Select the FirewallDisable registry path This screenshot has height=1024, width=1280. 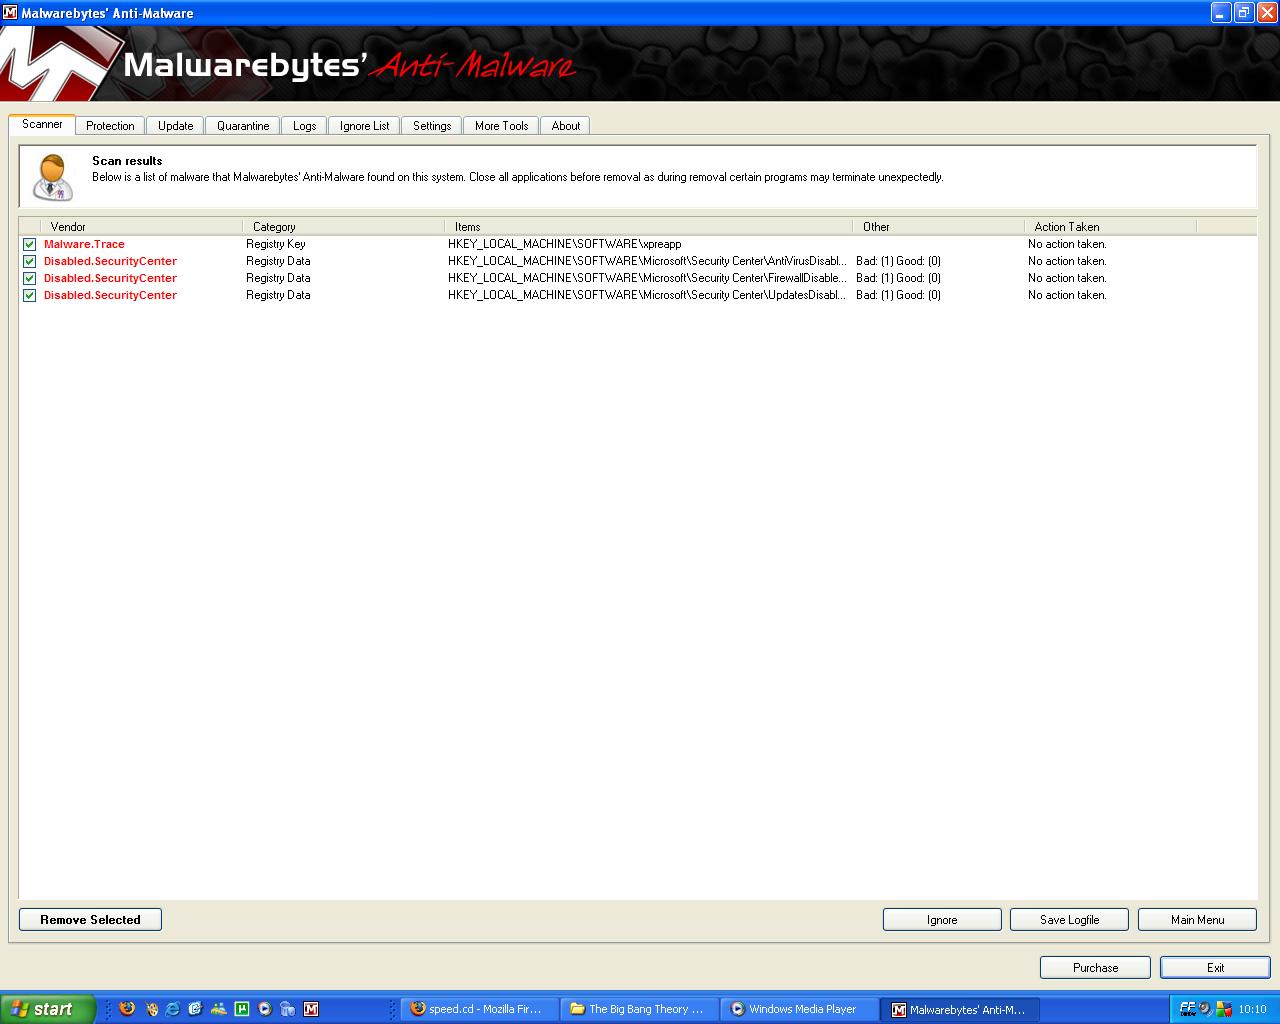[647, 278]
